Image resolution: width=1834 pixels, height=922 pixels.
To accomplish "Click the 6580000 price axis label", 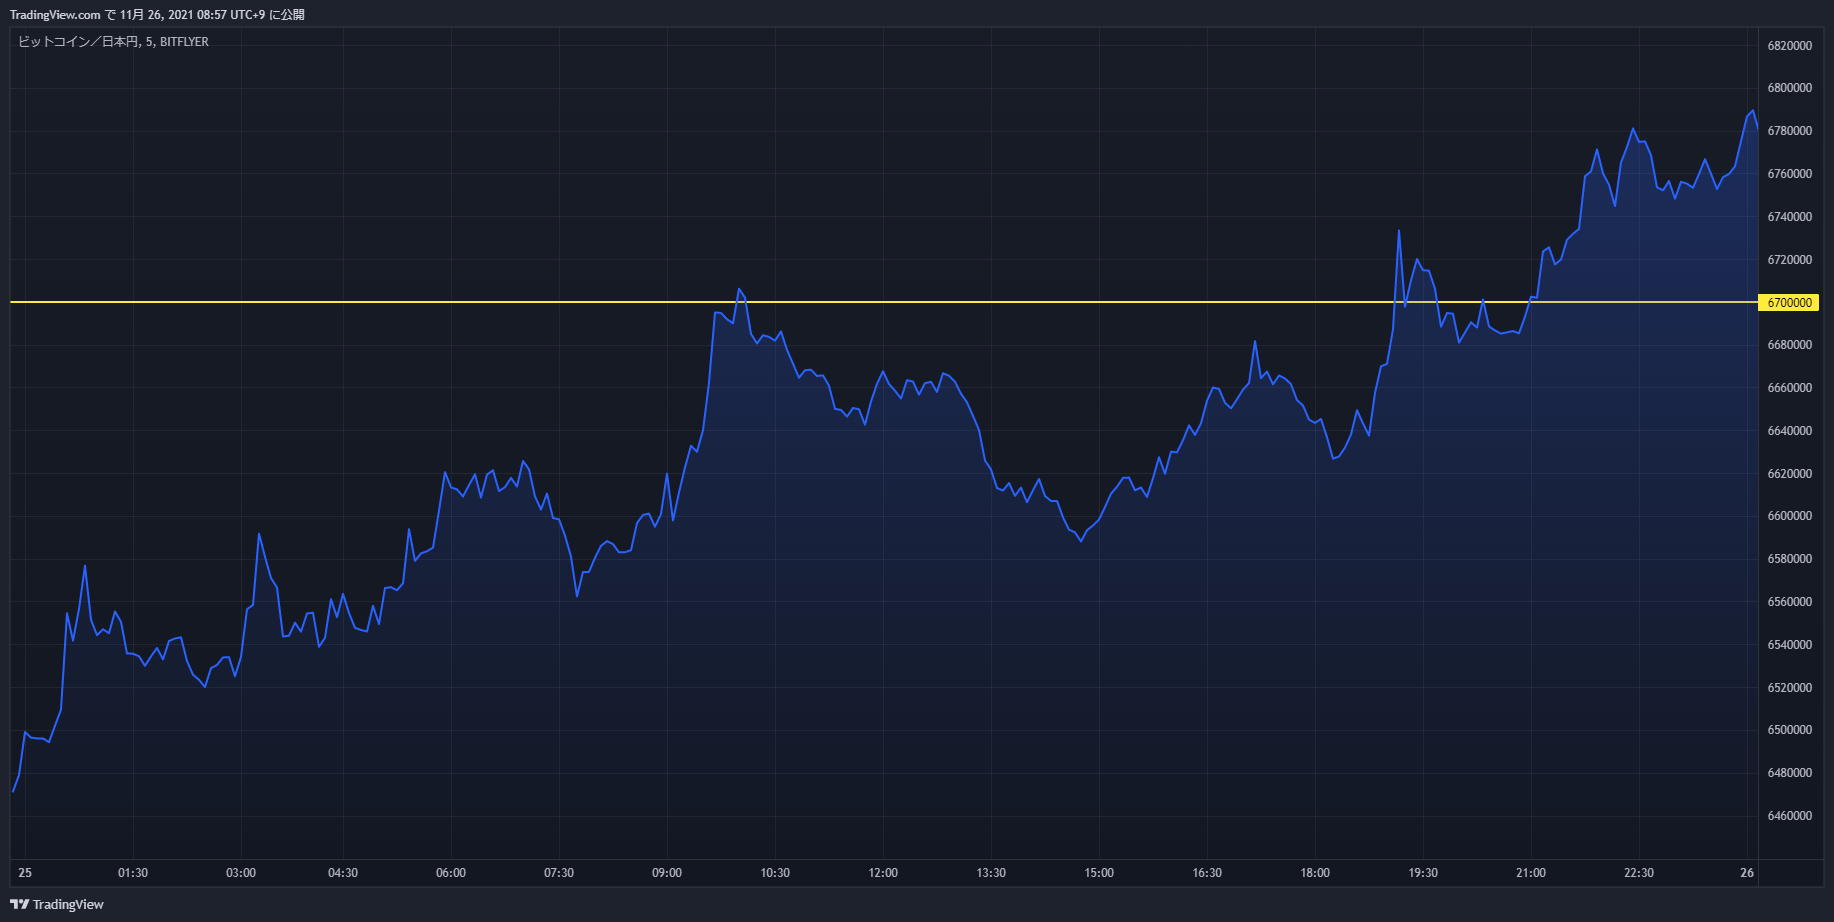I will 1790,559.
